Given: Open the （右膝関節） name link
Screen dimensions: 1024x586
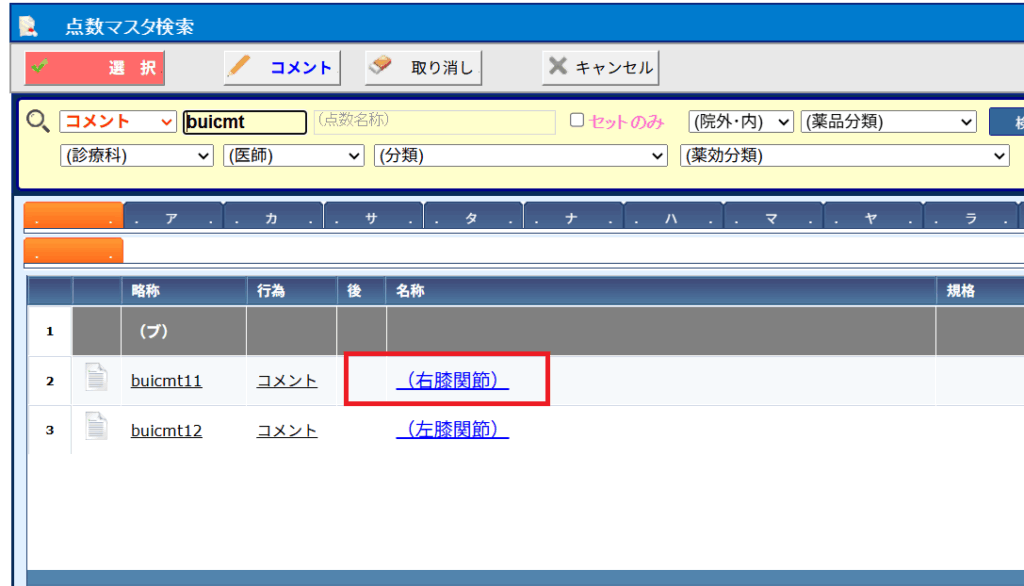Looking at the screenshot, I should pyautogui.click(x=452, y=381).
